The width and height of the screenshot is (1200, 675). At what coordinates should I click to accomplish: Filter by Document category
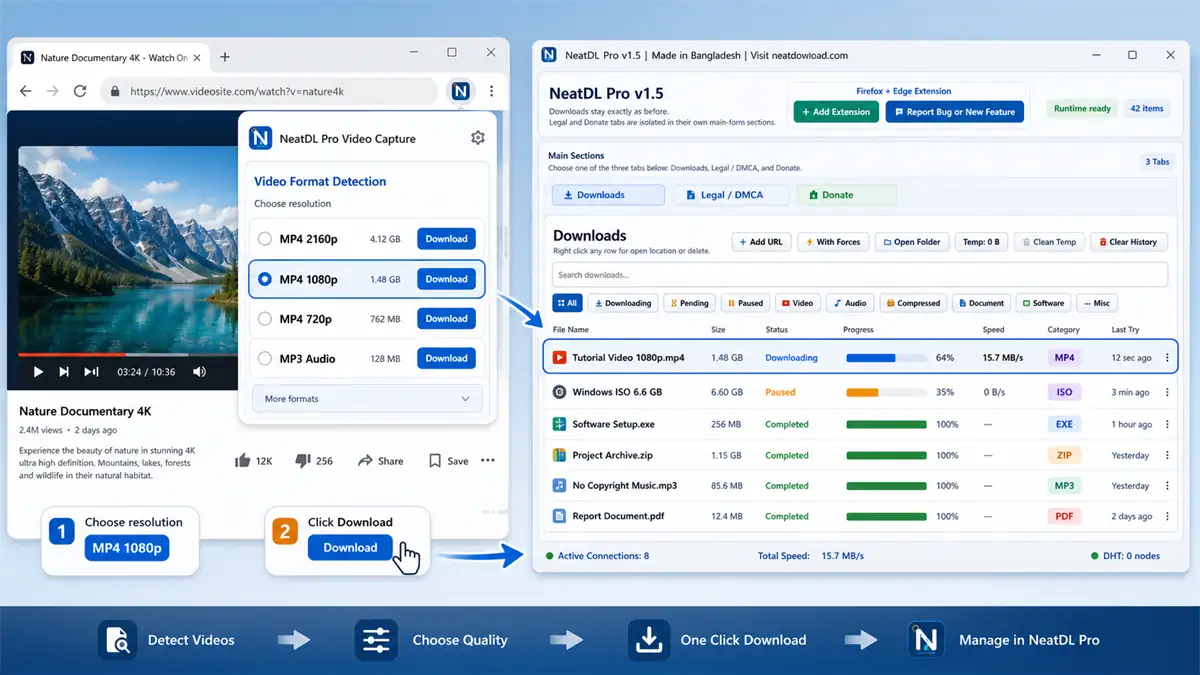[981, 303]
